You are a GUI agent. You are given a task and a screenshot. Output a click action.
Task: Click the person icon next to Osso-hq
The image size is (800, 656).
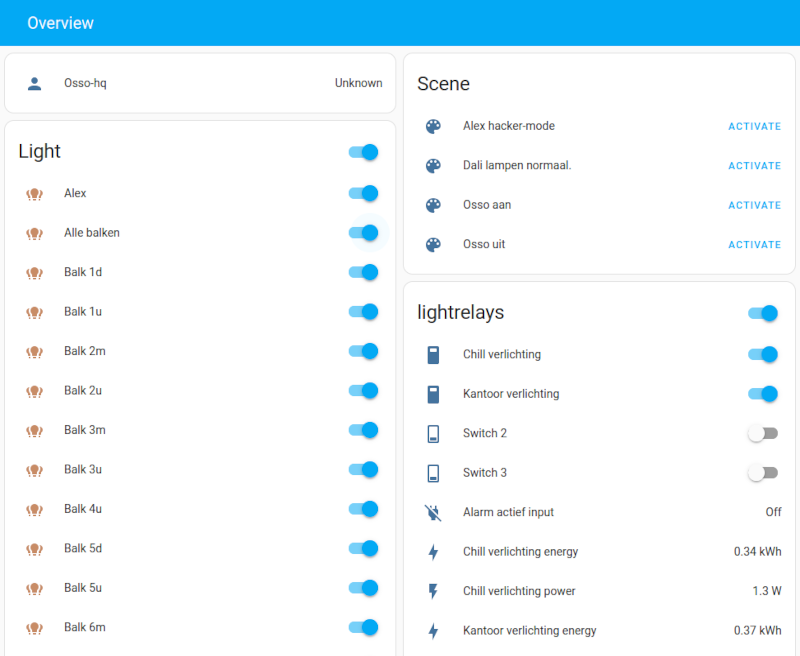pyautogui.click(x=34, y=83)
